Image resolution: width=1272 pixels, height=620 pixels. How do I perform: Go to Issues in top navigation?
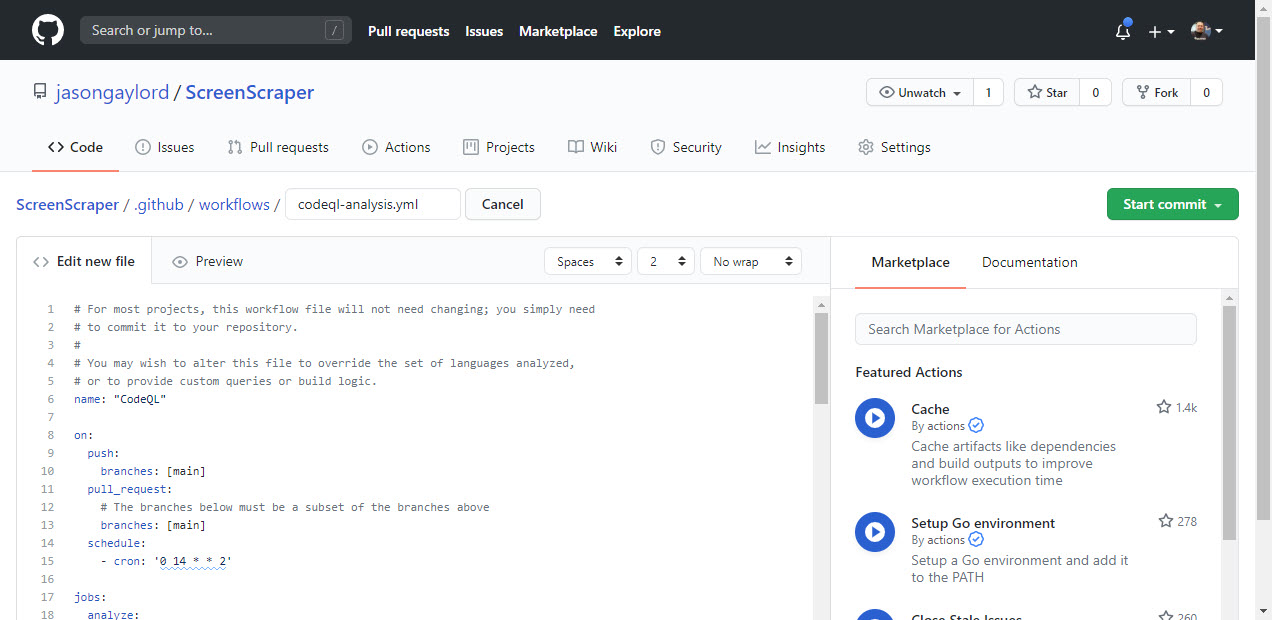(x=484, y=31)
